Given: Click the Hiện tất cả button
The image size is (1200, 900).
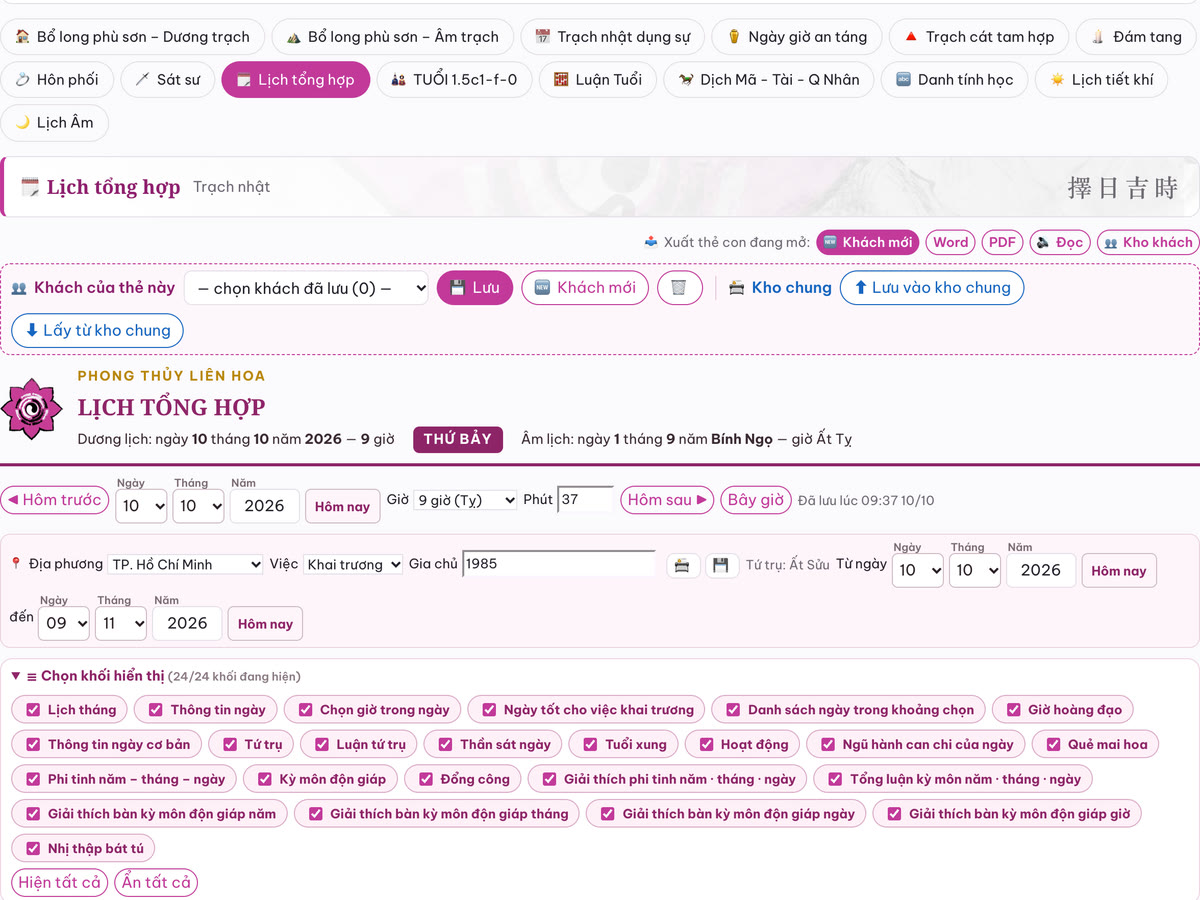Looking at the screenshot, I should (60, 882).
